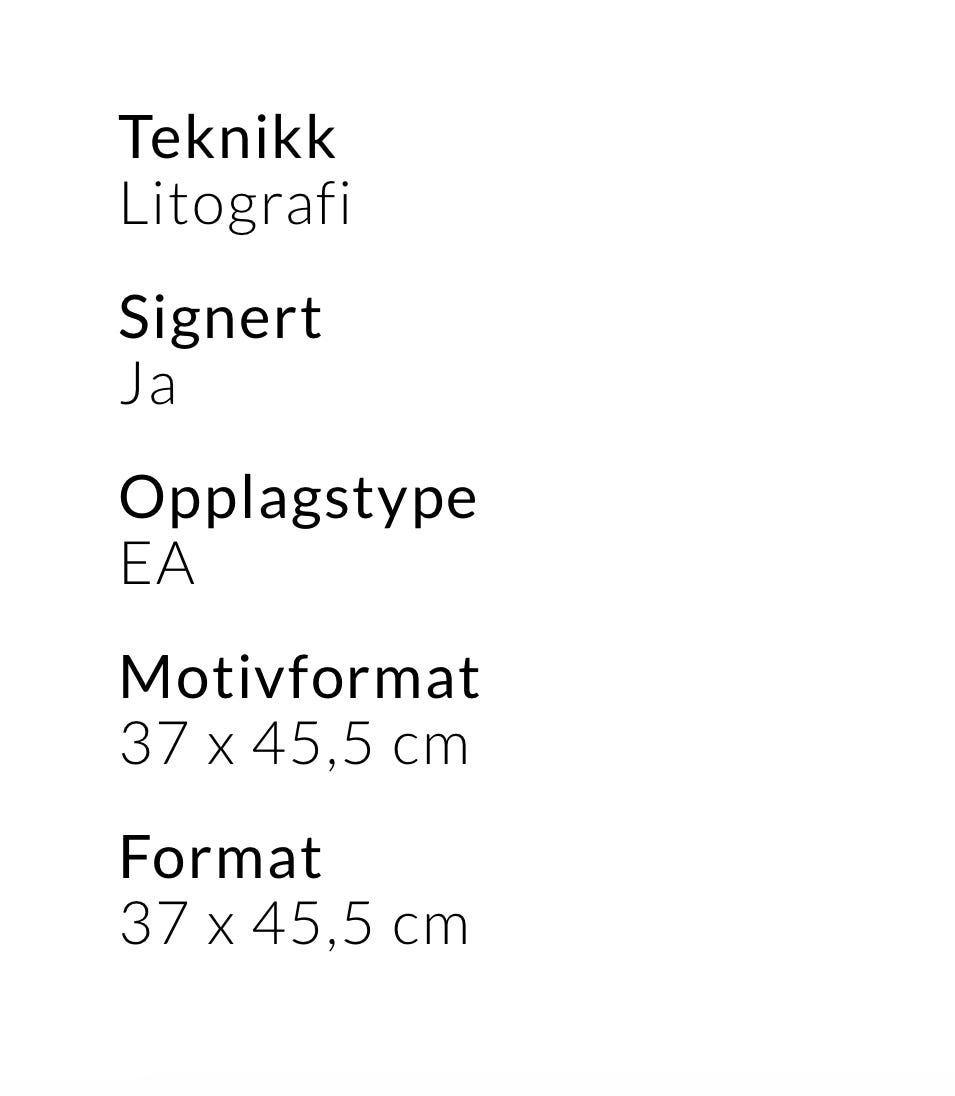This screenshot has height=1096, width=955.
Task: Click the number 37 under Motivformat
Action: coord(150,744)
